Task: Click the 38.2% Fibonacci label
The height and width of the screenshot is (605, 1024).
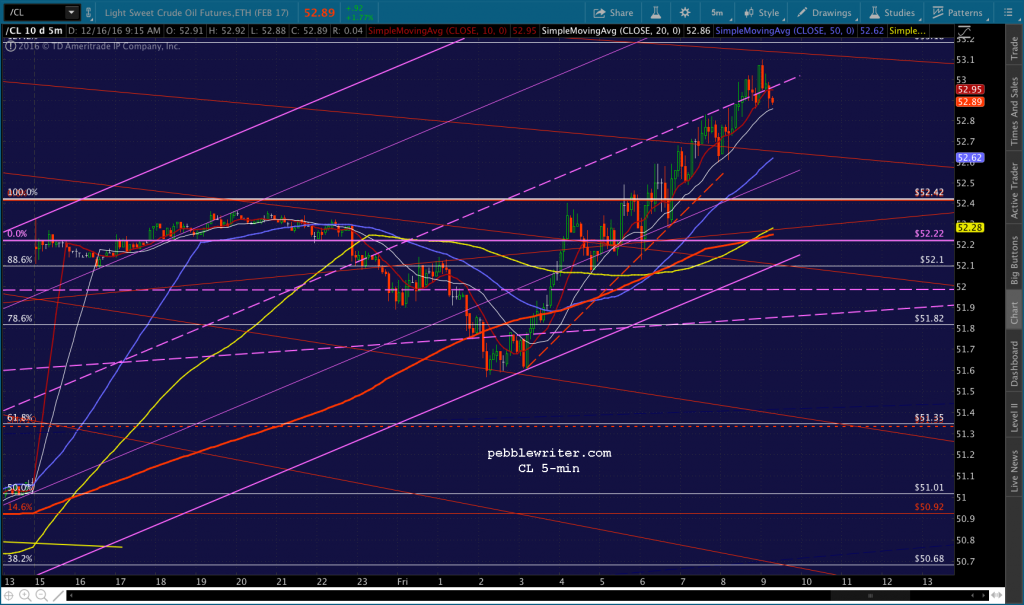Action: tap(20, 559)
